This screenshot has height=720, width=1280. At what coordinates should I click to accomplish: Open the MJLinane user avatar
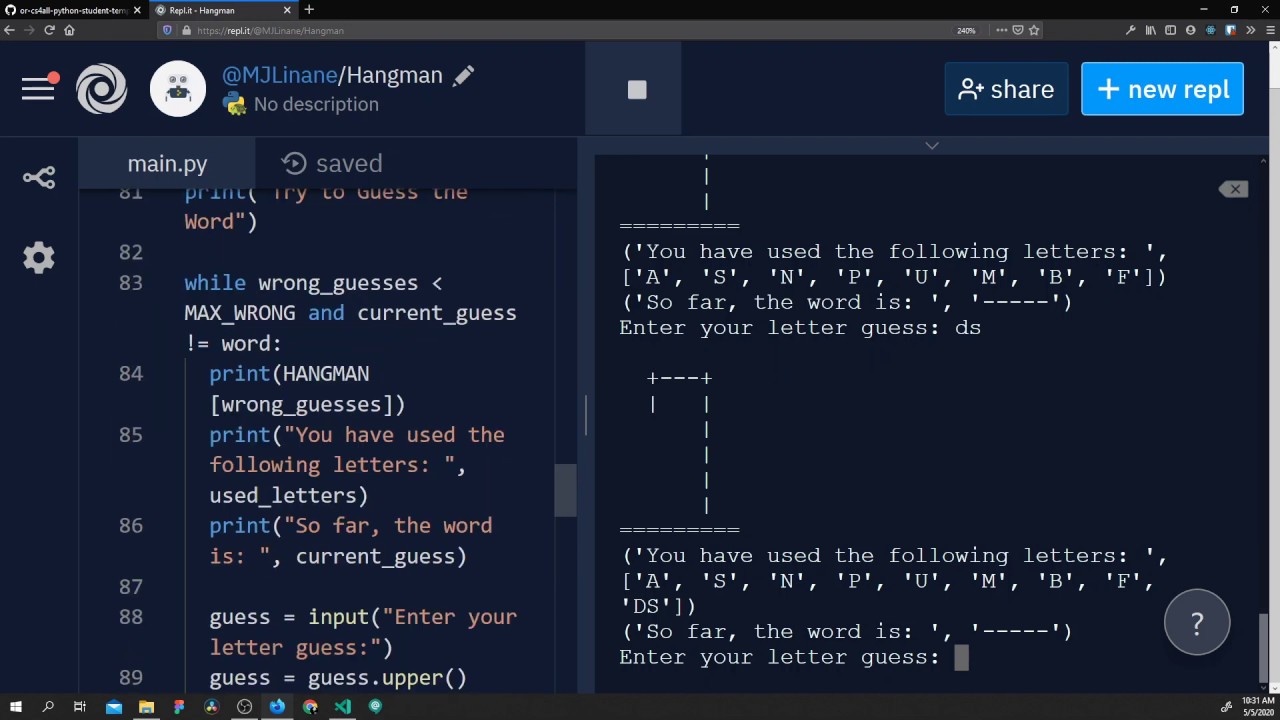(178, 89)
